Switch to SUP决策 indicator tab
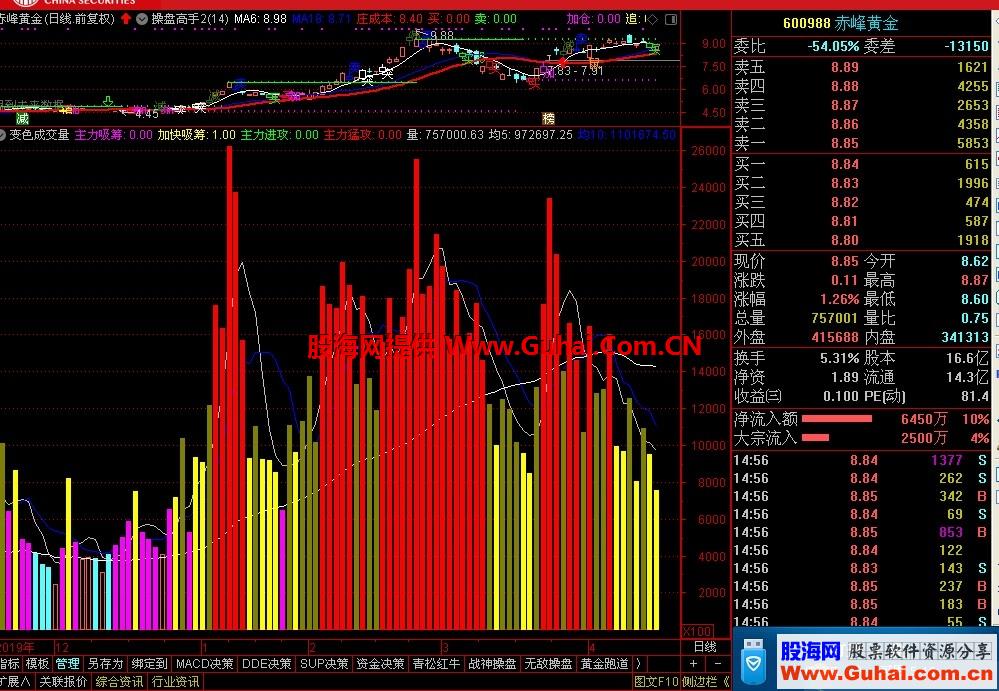The height and width of the screenshot is (691, 999). point(324,664)
